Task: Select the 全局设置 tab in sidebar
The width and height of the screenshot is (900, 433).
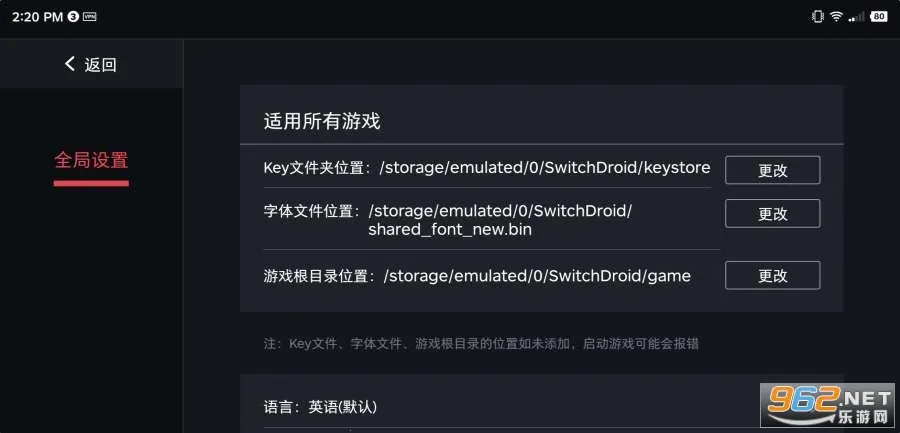Action: [91, 160]
